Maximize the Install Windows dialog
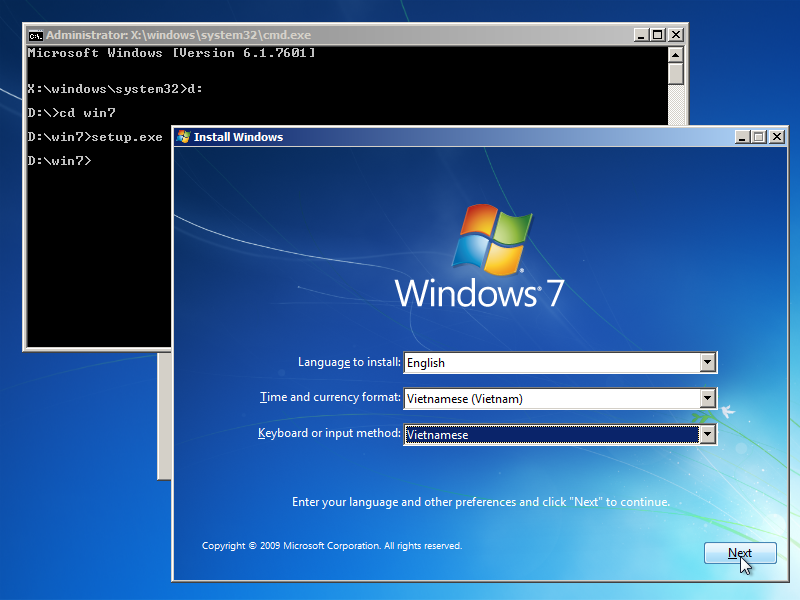Viewport: 800px width, 600px height. click(x=757, y=137)
